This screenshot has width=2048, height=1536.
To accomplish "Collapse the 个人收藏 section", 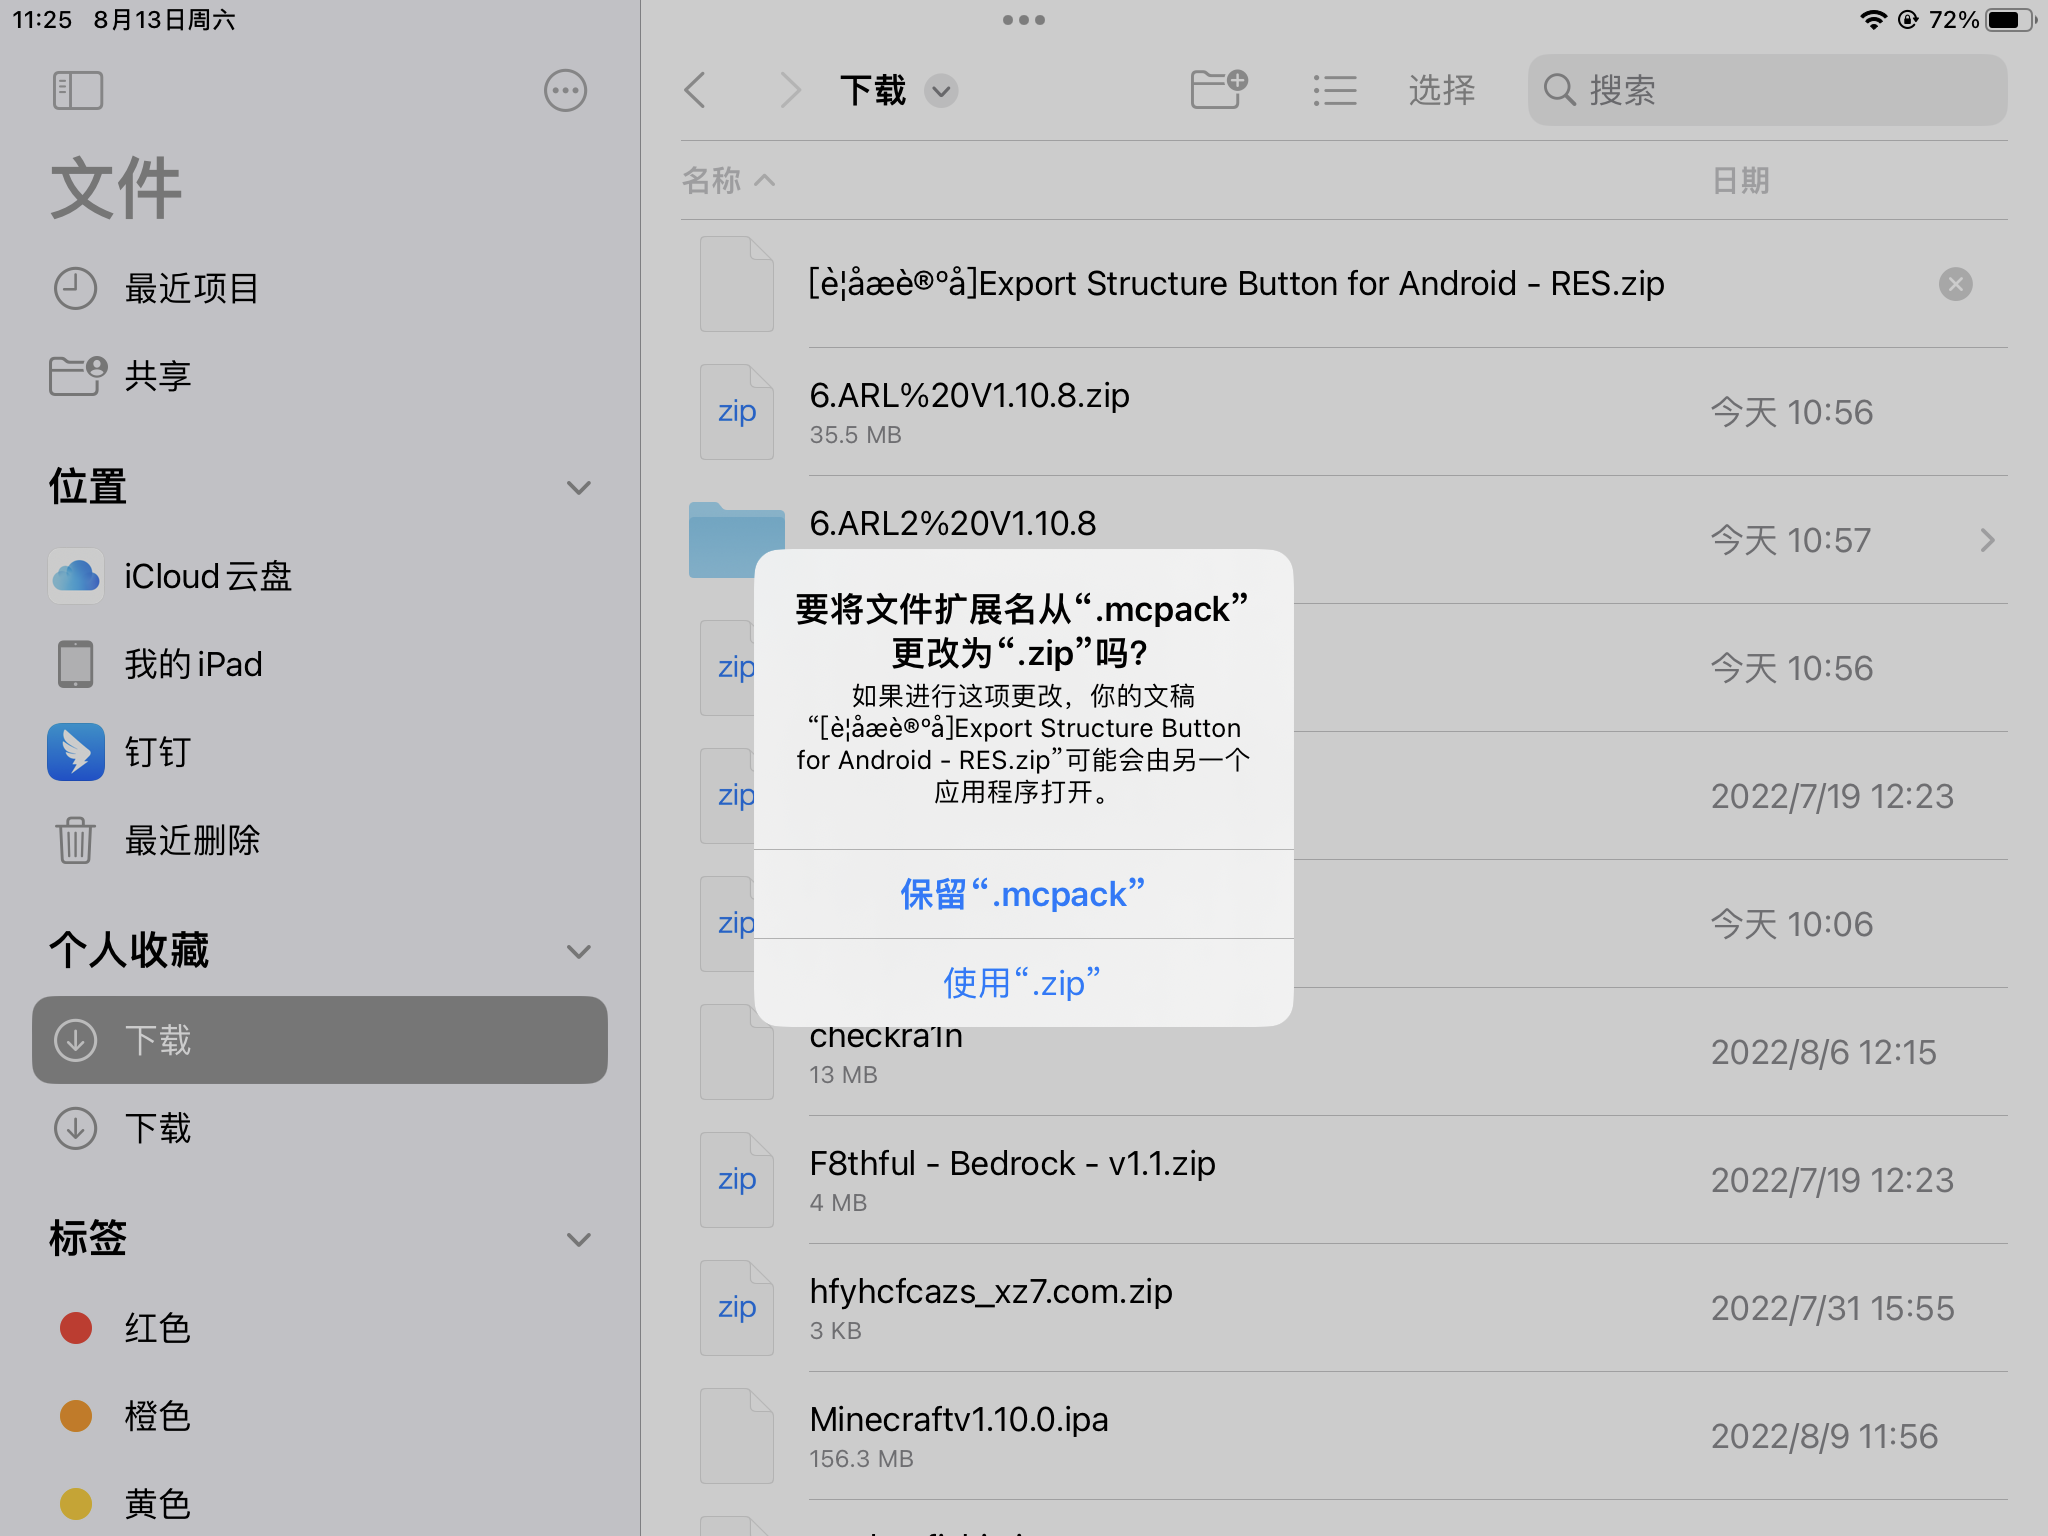I will point(579,951).
